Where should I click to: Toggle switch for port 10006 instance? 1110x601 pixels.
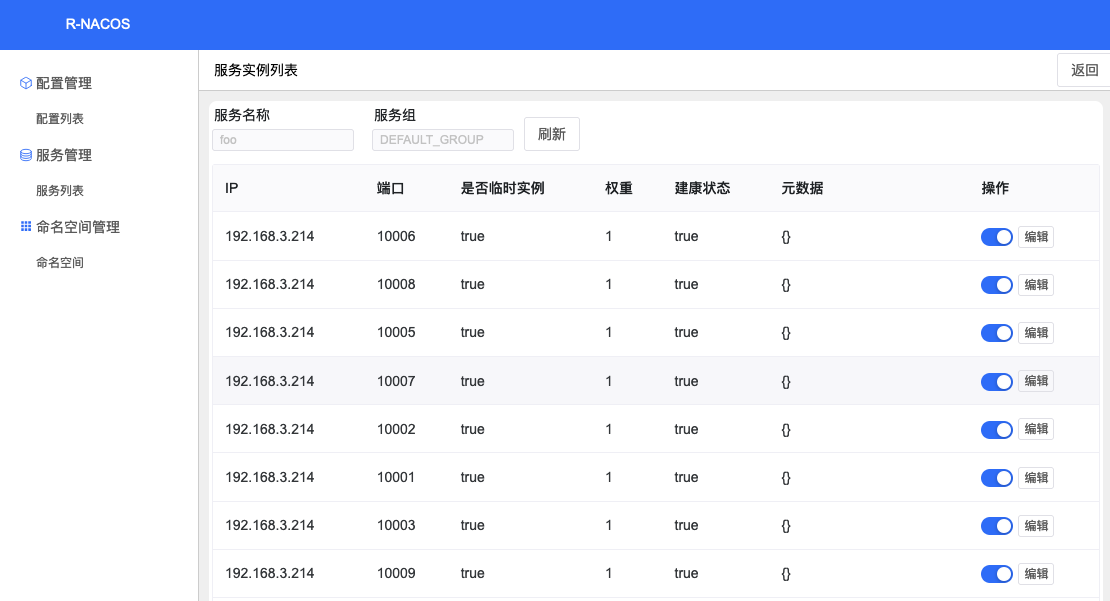tap(997, 237)
